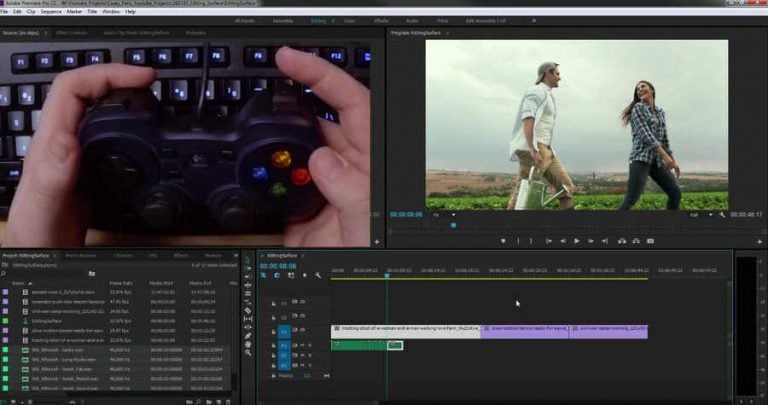This screenshot has width=768, height=405.
Task: Open Program monitor settings wrench
Action: (x=722, y=215)
